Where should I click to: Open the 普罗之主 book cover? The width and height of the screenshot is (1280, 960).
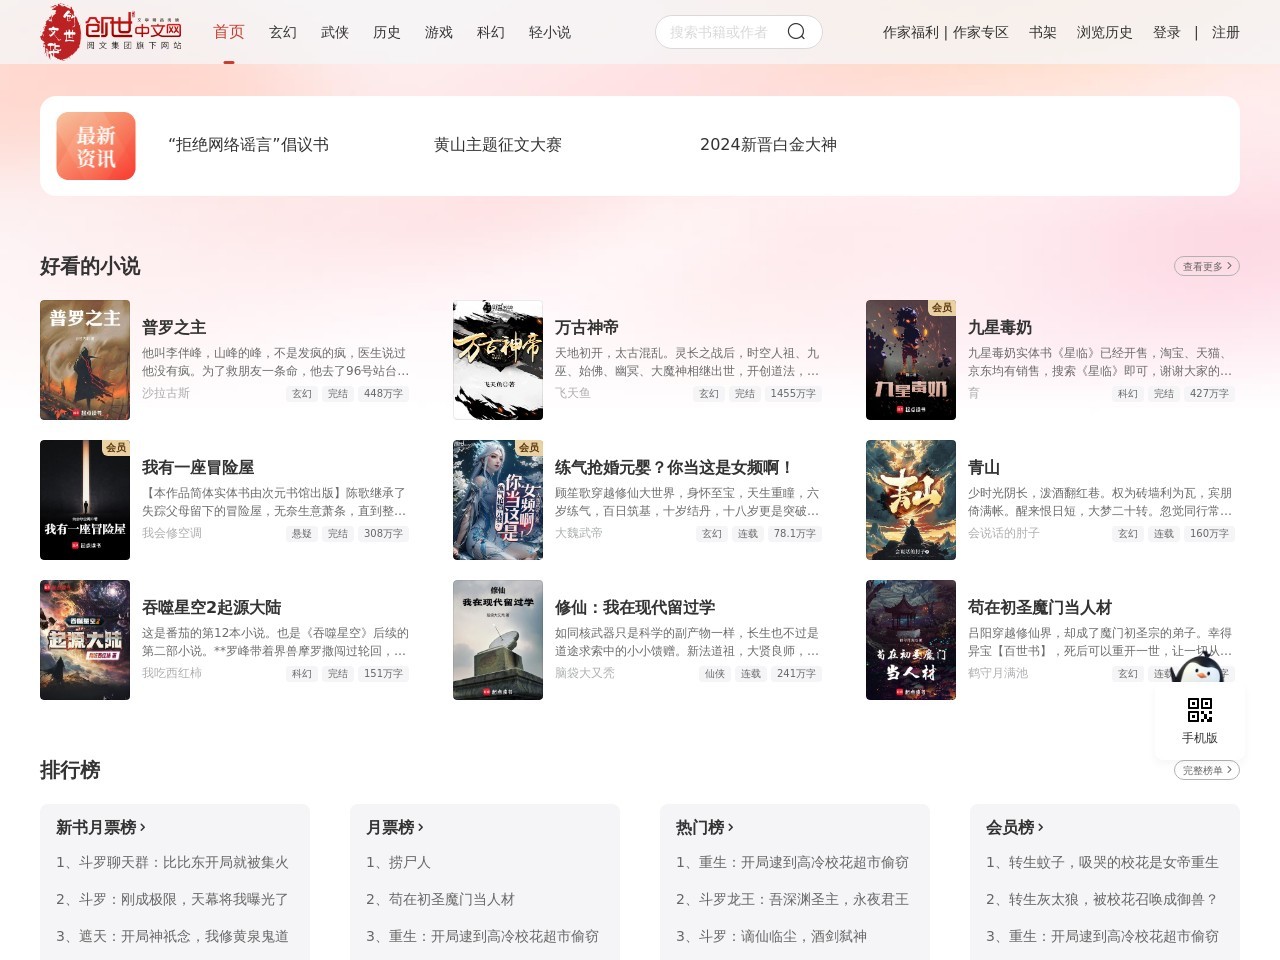point(85,360)
